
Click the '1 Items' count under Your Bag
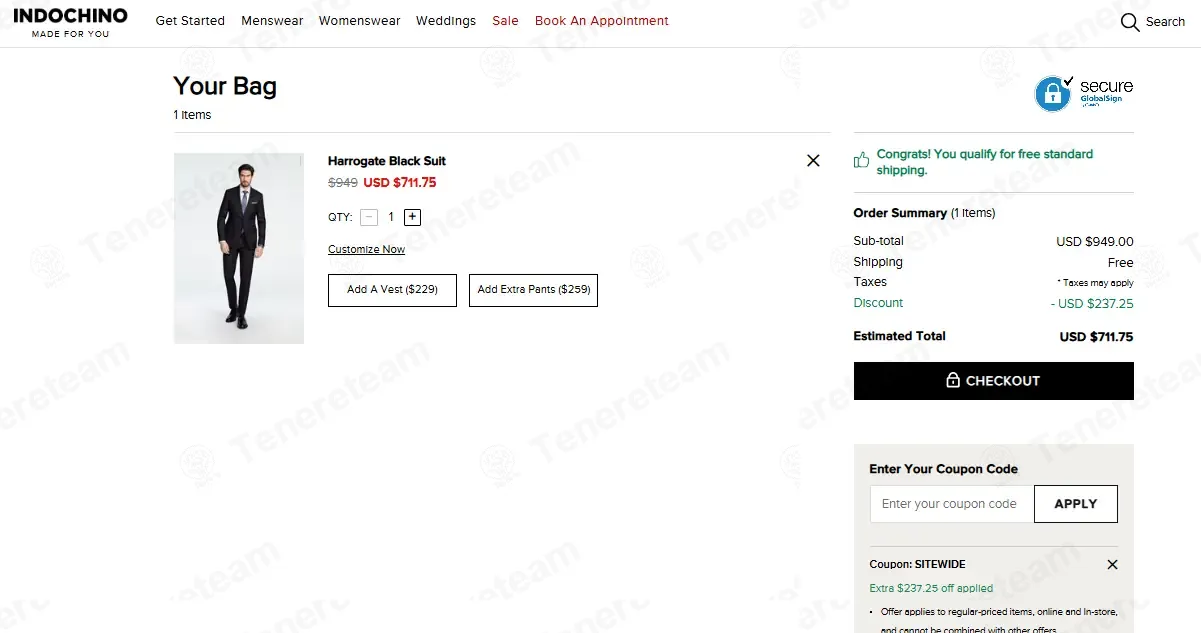(x=192, y=115)
